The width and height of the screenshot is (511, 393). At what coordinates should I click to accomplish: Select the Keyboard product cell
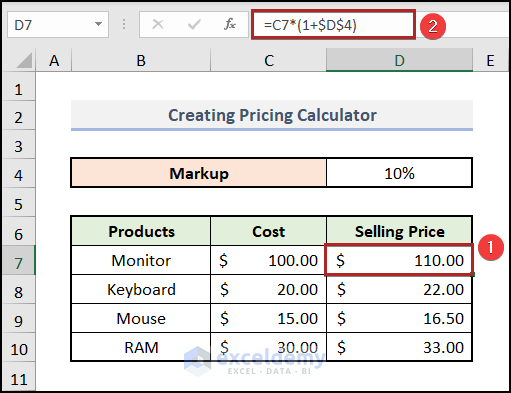coord(141,289)
